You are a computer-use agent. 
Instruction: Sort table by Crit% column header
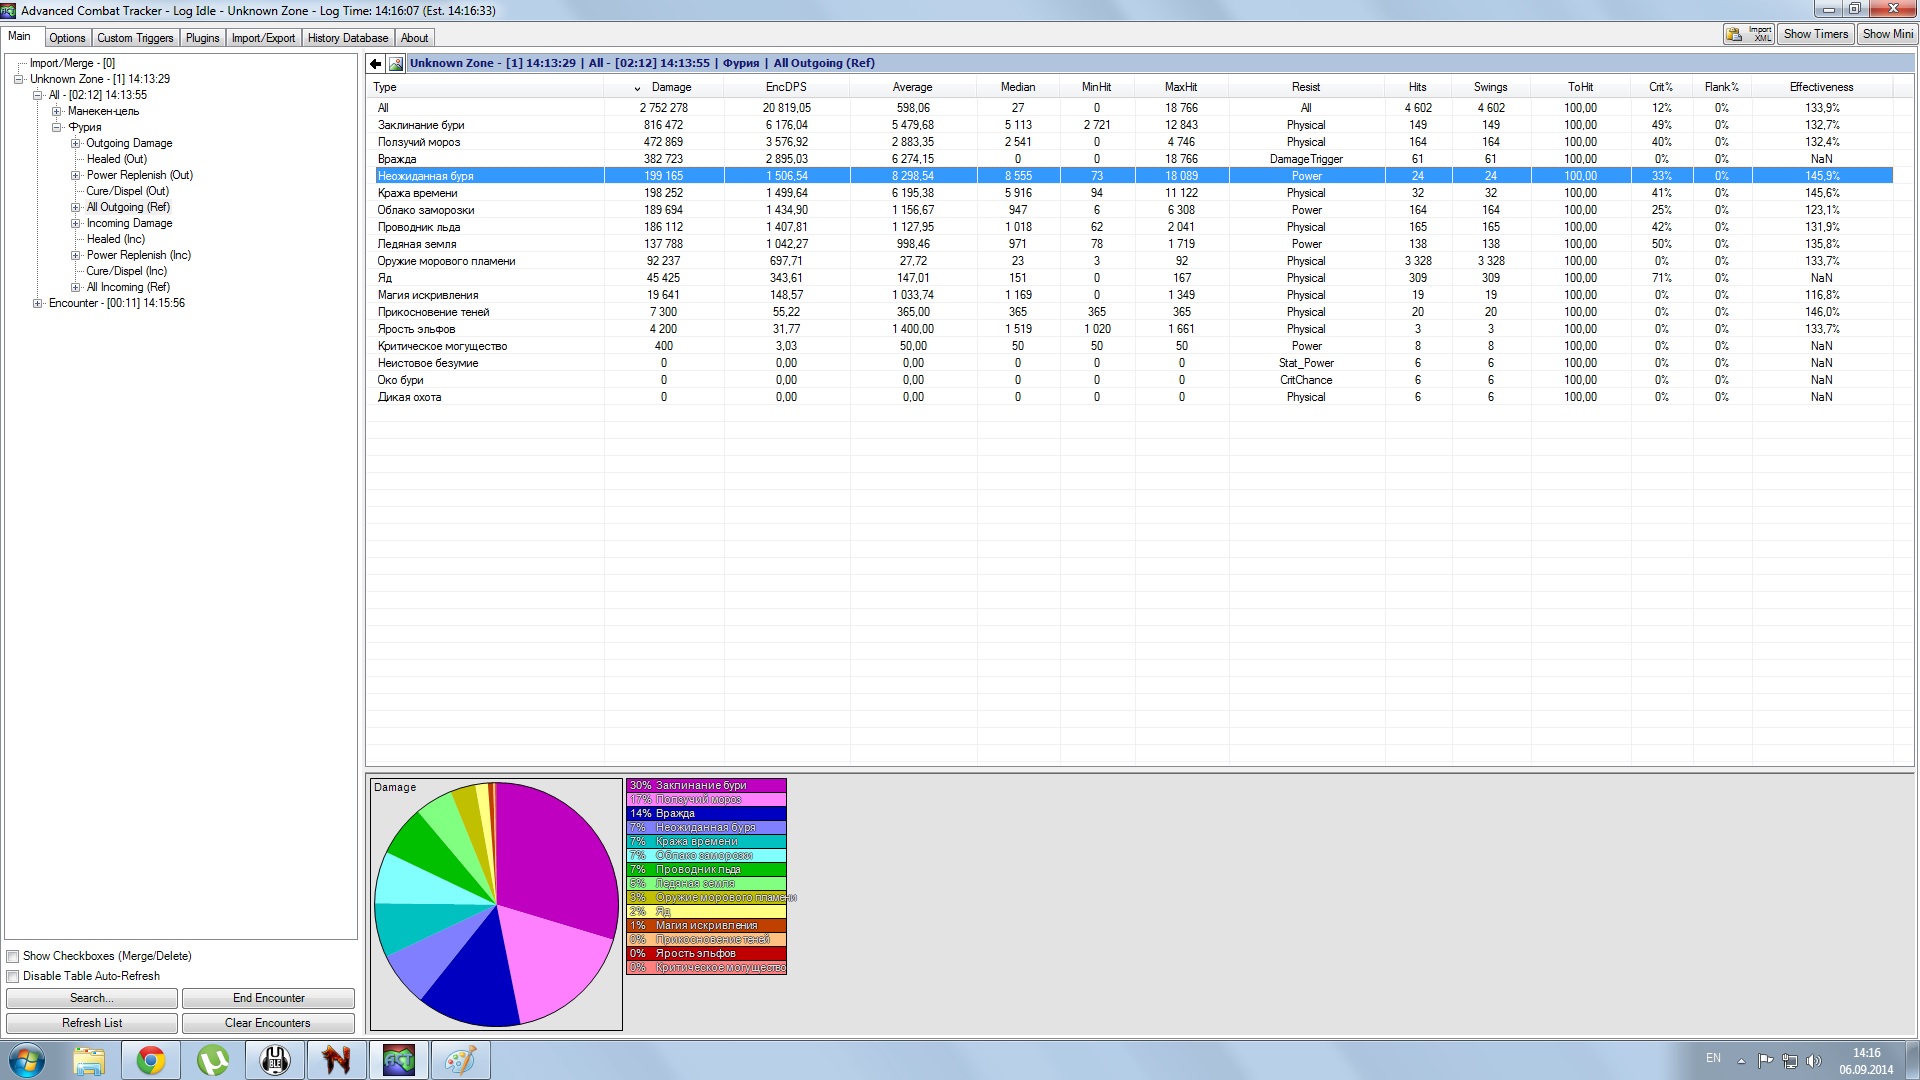pyautogui.click(x=1661, y=87)
